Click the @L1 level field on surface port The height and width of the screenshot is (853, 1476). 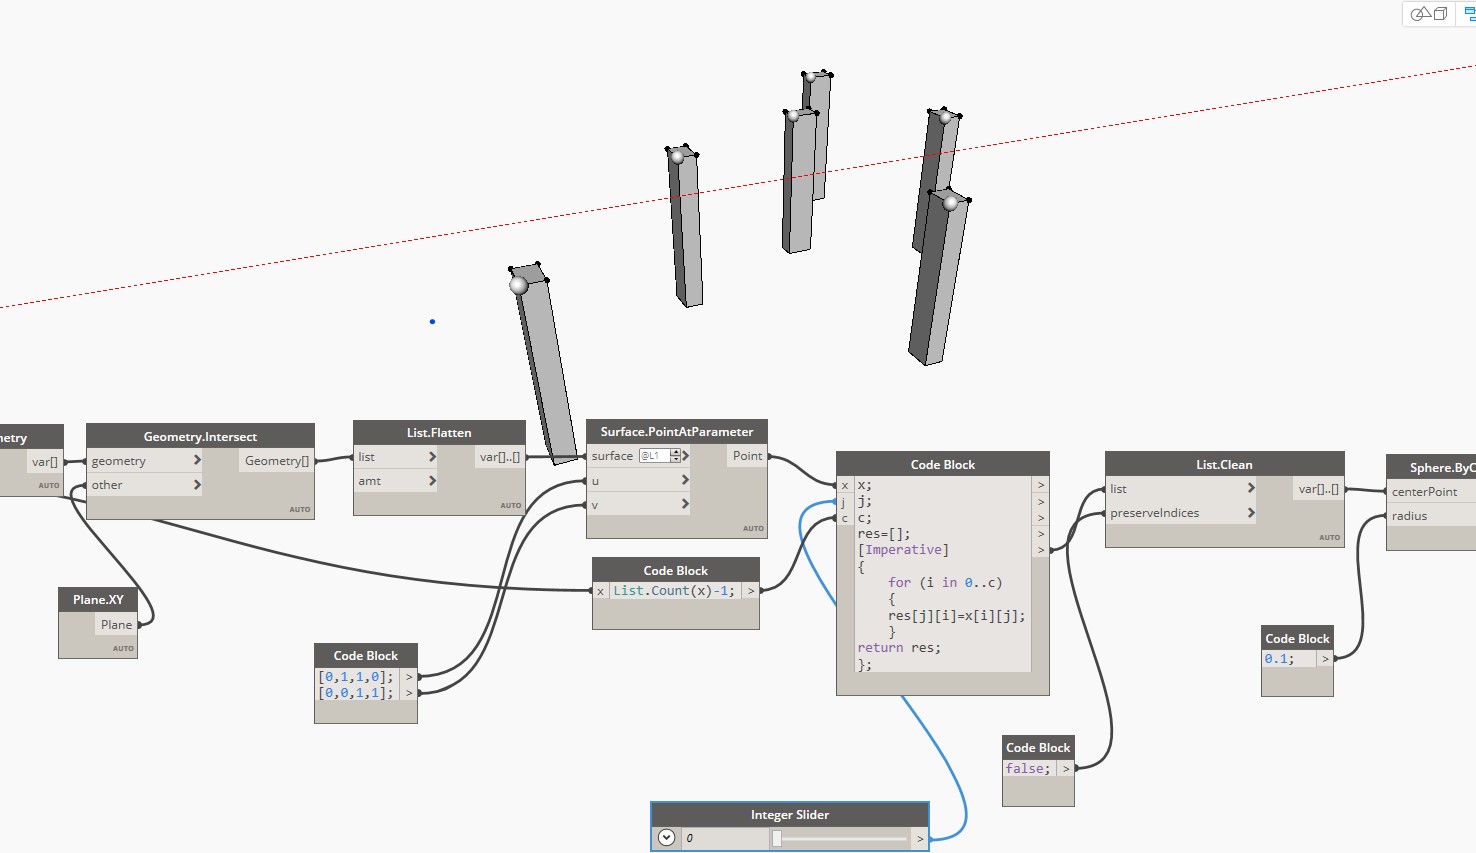pyautogui.click(x=655, y=456)
